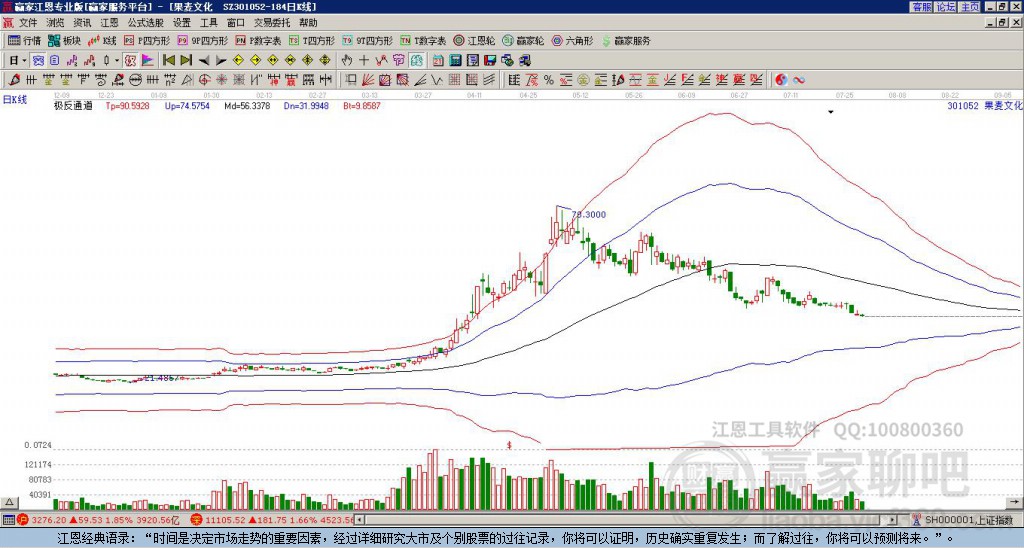Viewport: 1024px width, 548px height.
Task: Click the Tp=90.5928 indicator value
Action: (x=127, y=106)
